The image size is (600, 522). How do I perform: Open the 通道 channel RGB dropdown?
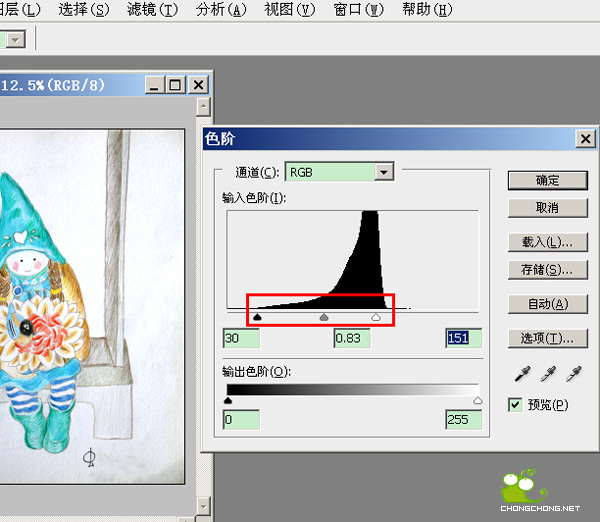[x=384, y=172]
